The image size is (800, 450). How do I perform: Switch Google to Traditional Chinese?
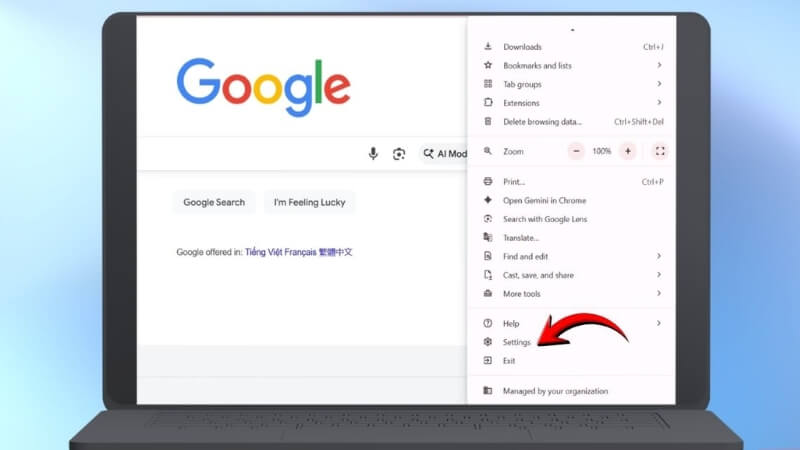pos(335,252)
